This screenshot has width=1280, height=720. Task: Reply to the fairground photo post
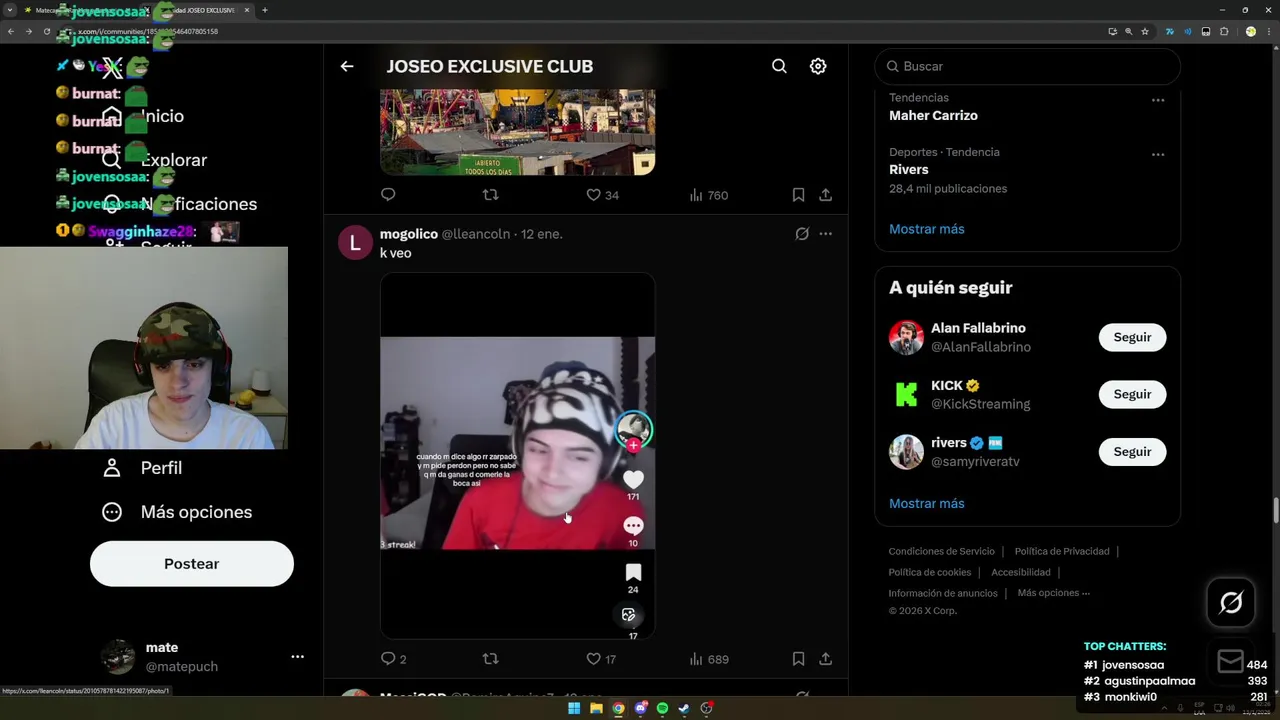(388, 195)
